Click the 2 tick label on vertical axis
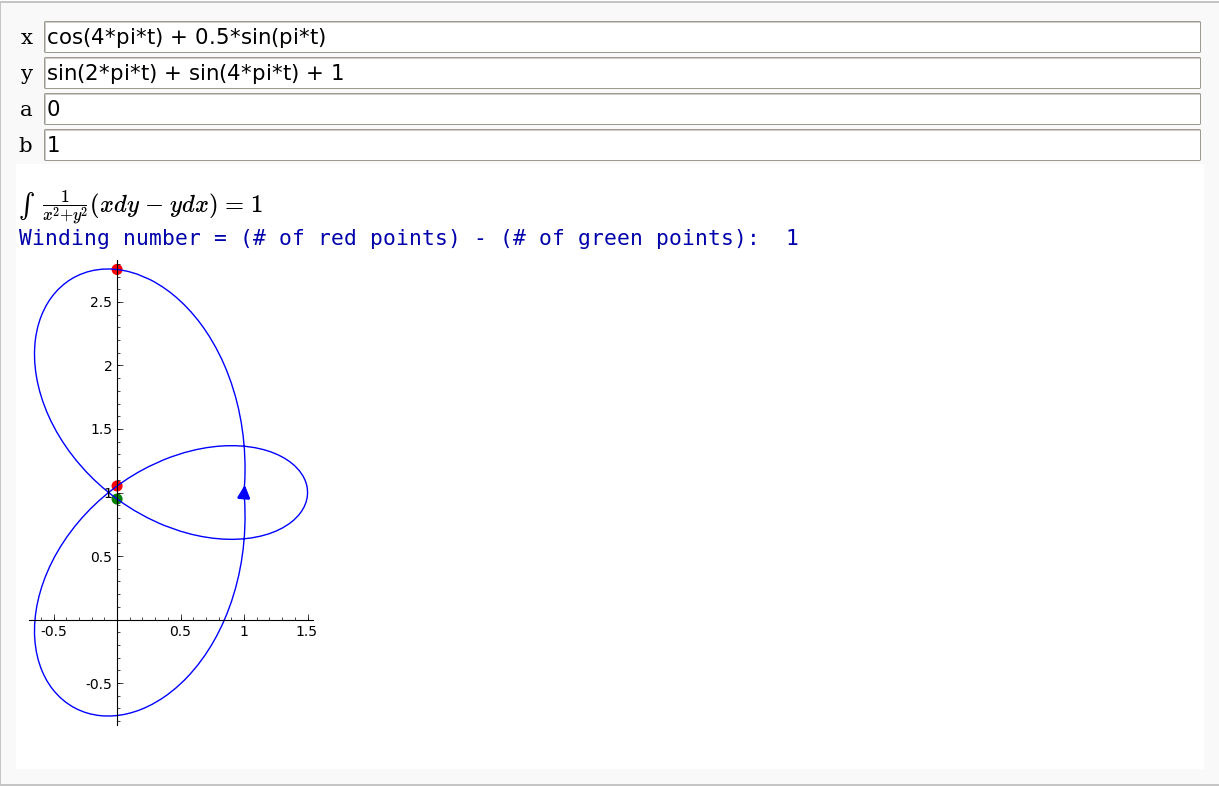 108,366
